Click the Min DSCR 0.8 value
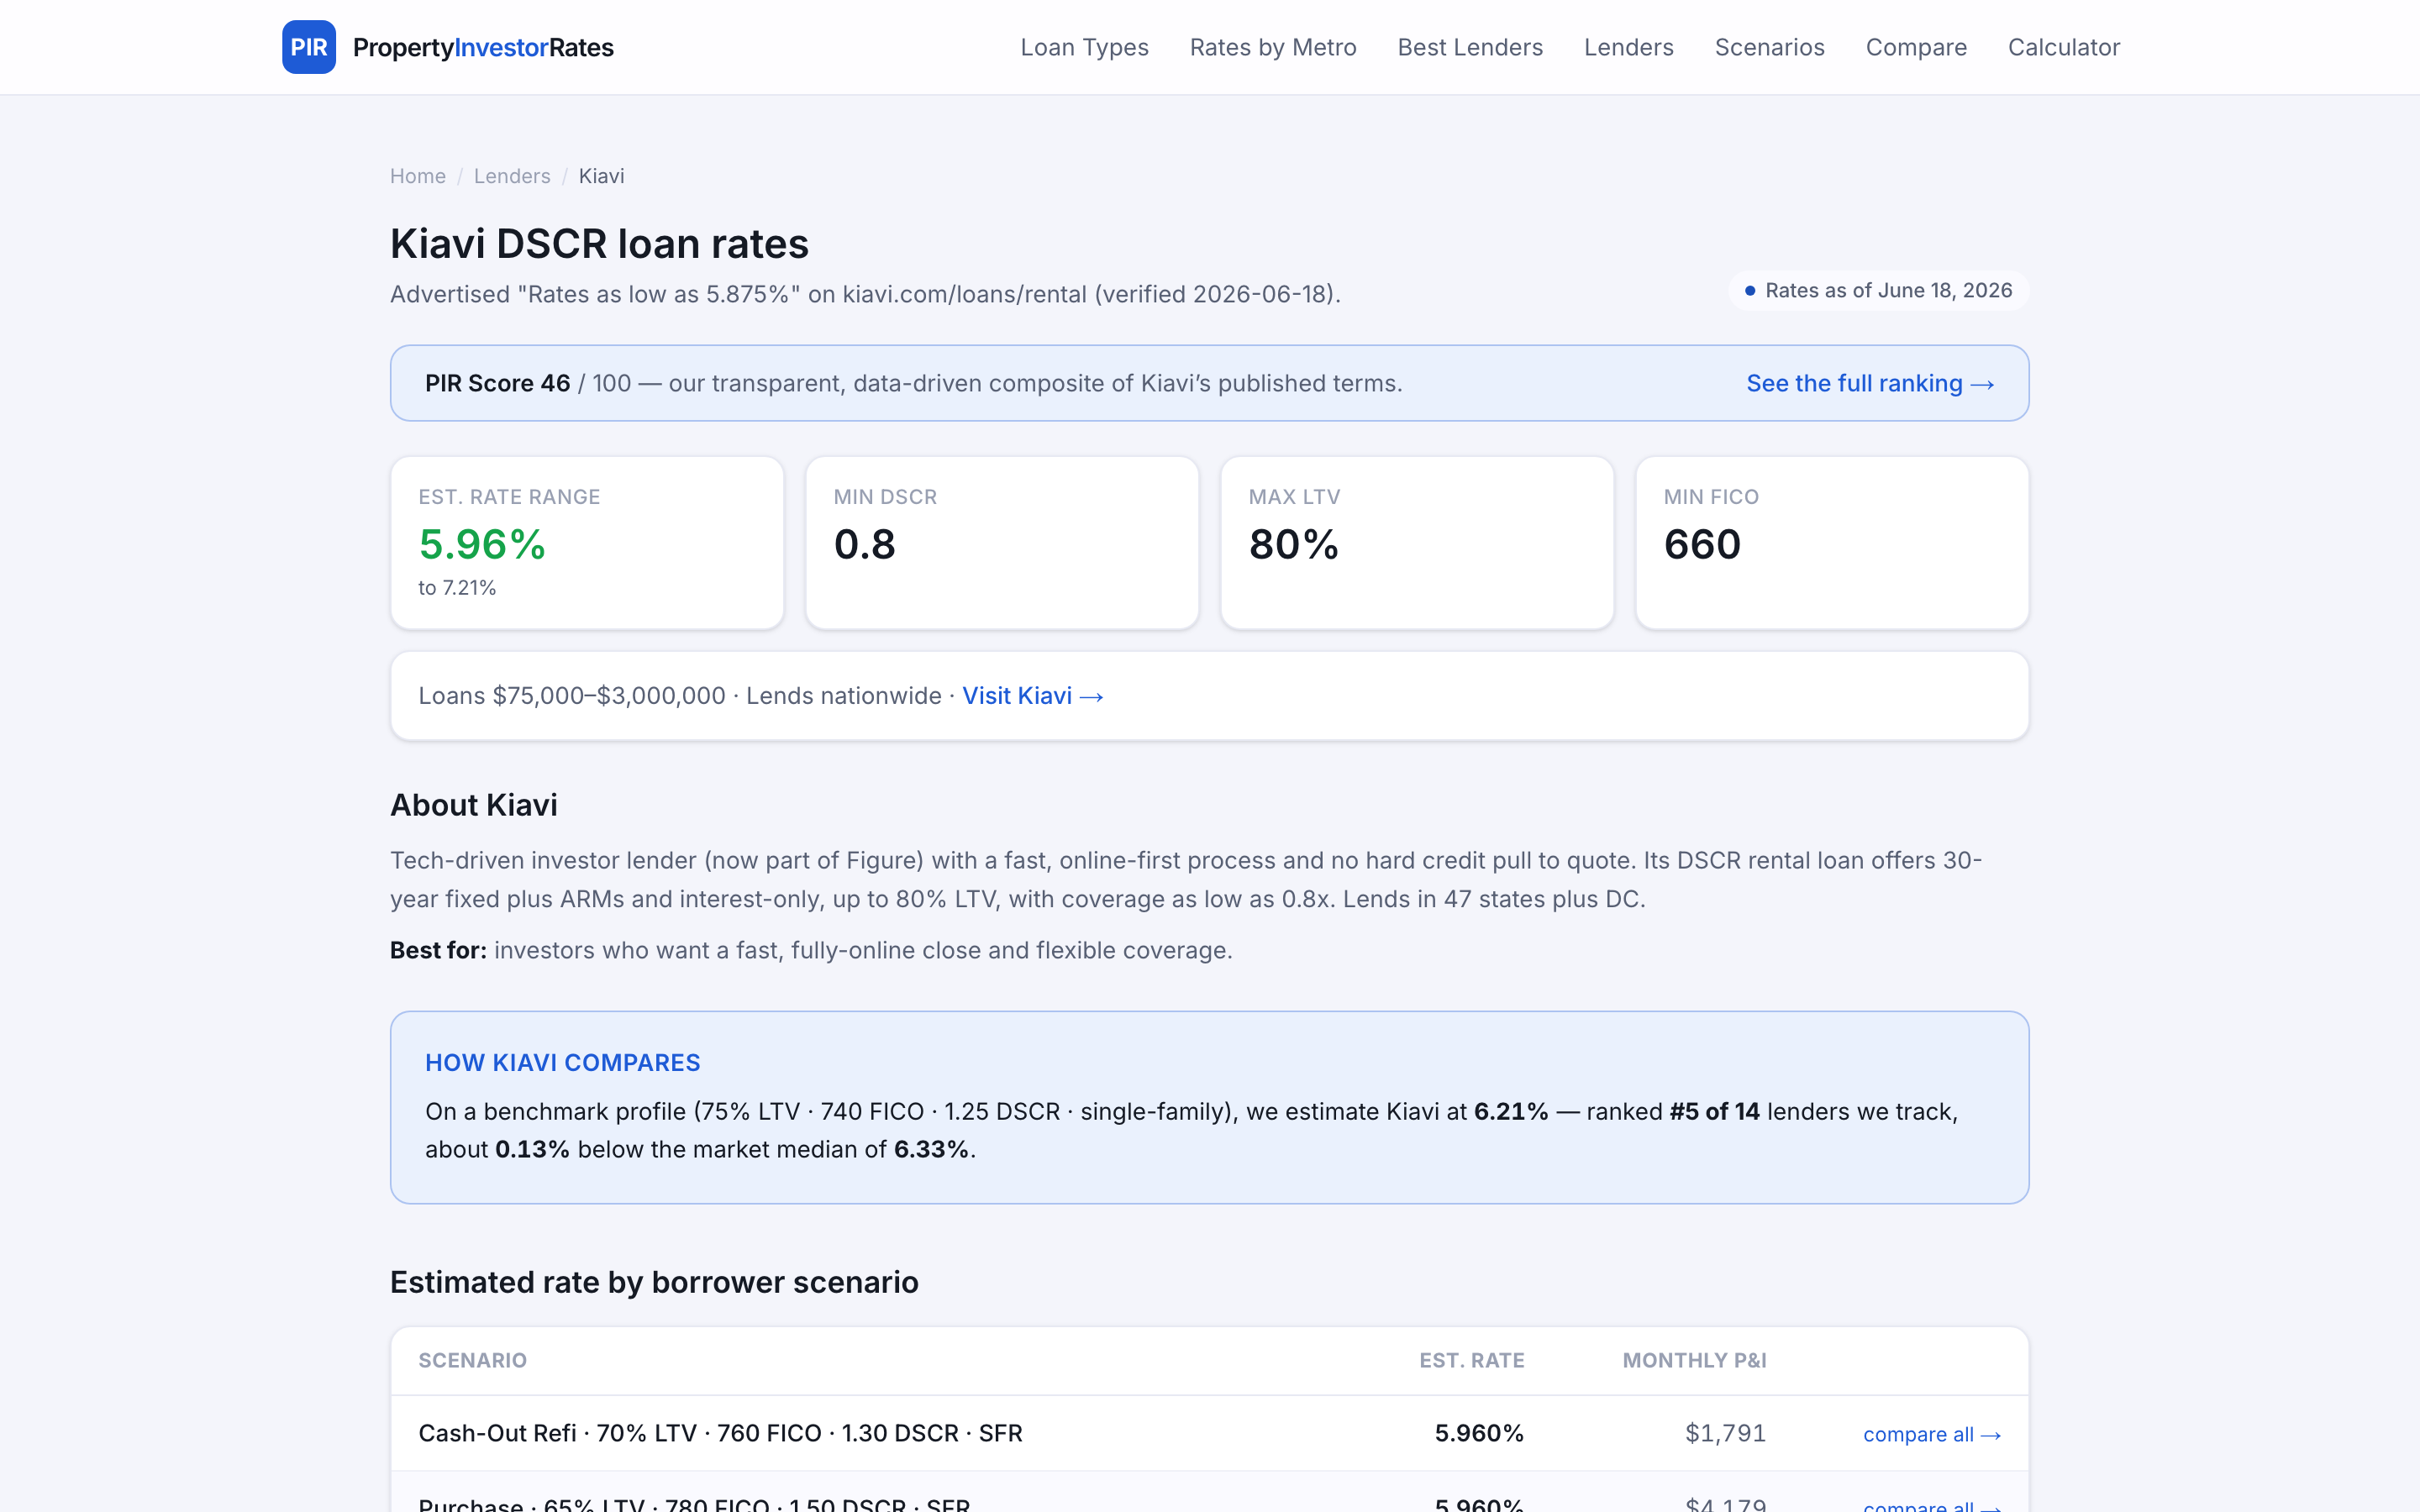Screen dimensions: 2420x1512 pyautogui.click(x=865, y=544)
